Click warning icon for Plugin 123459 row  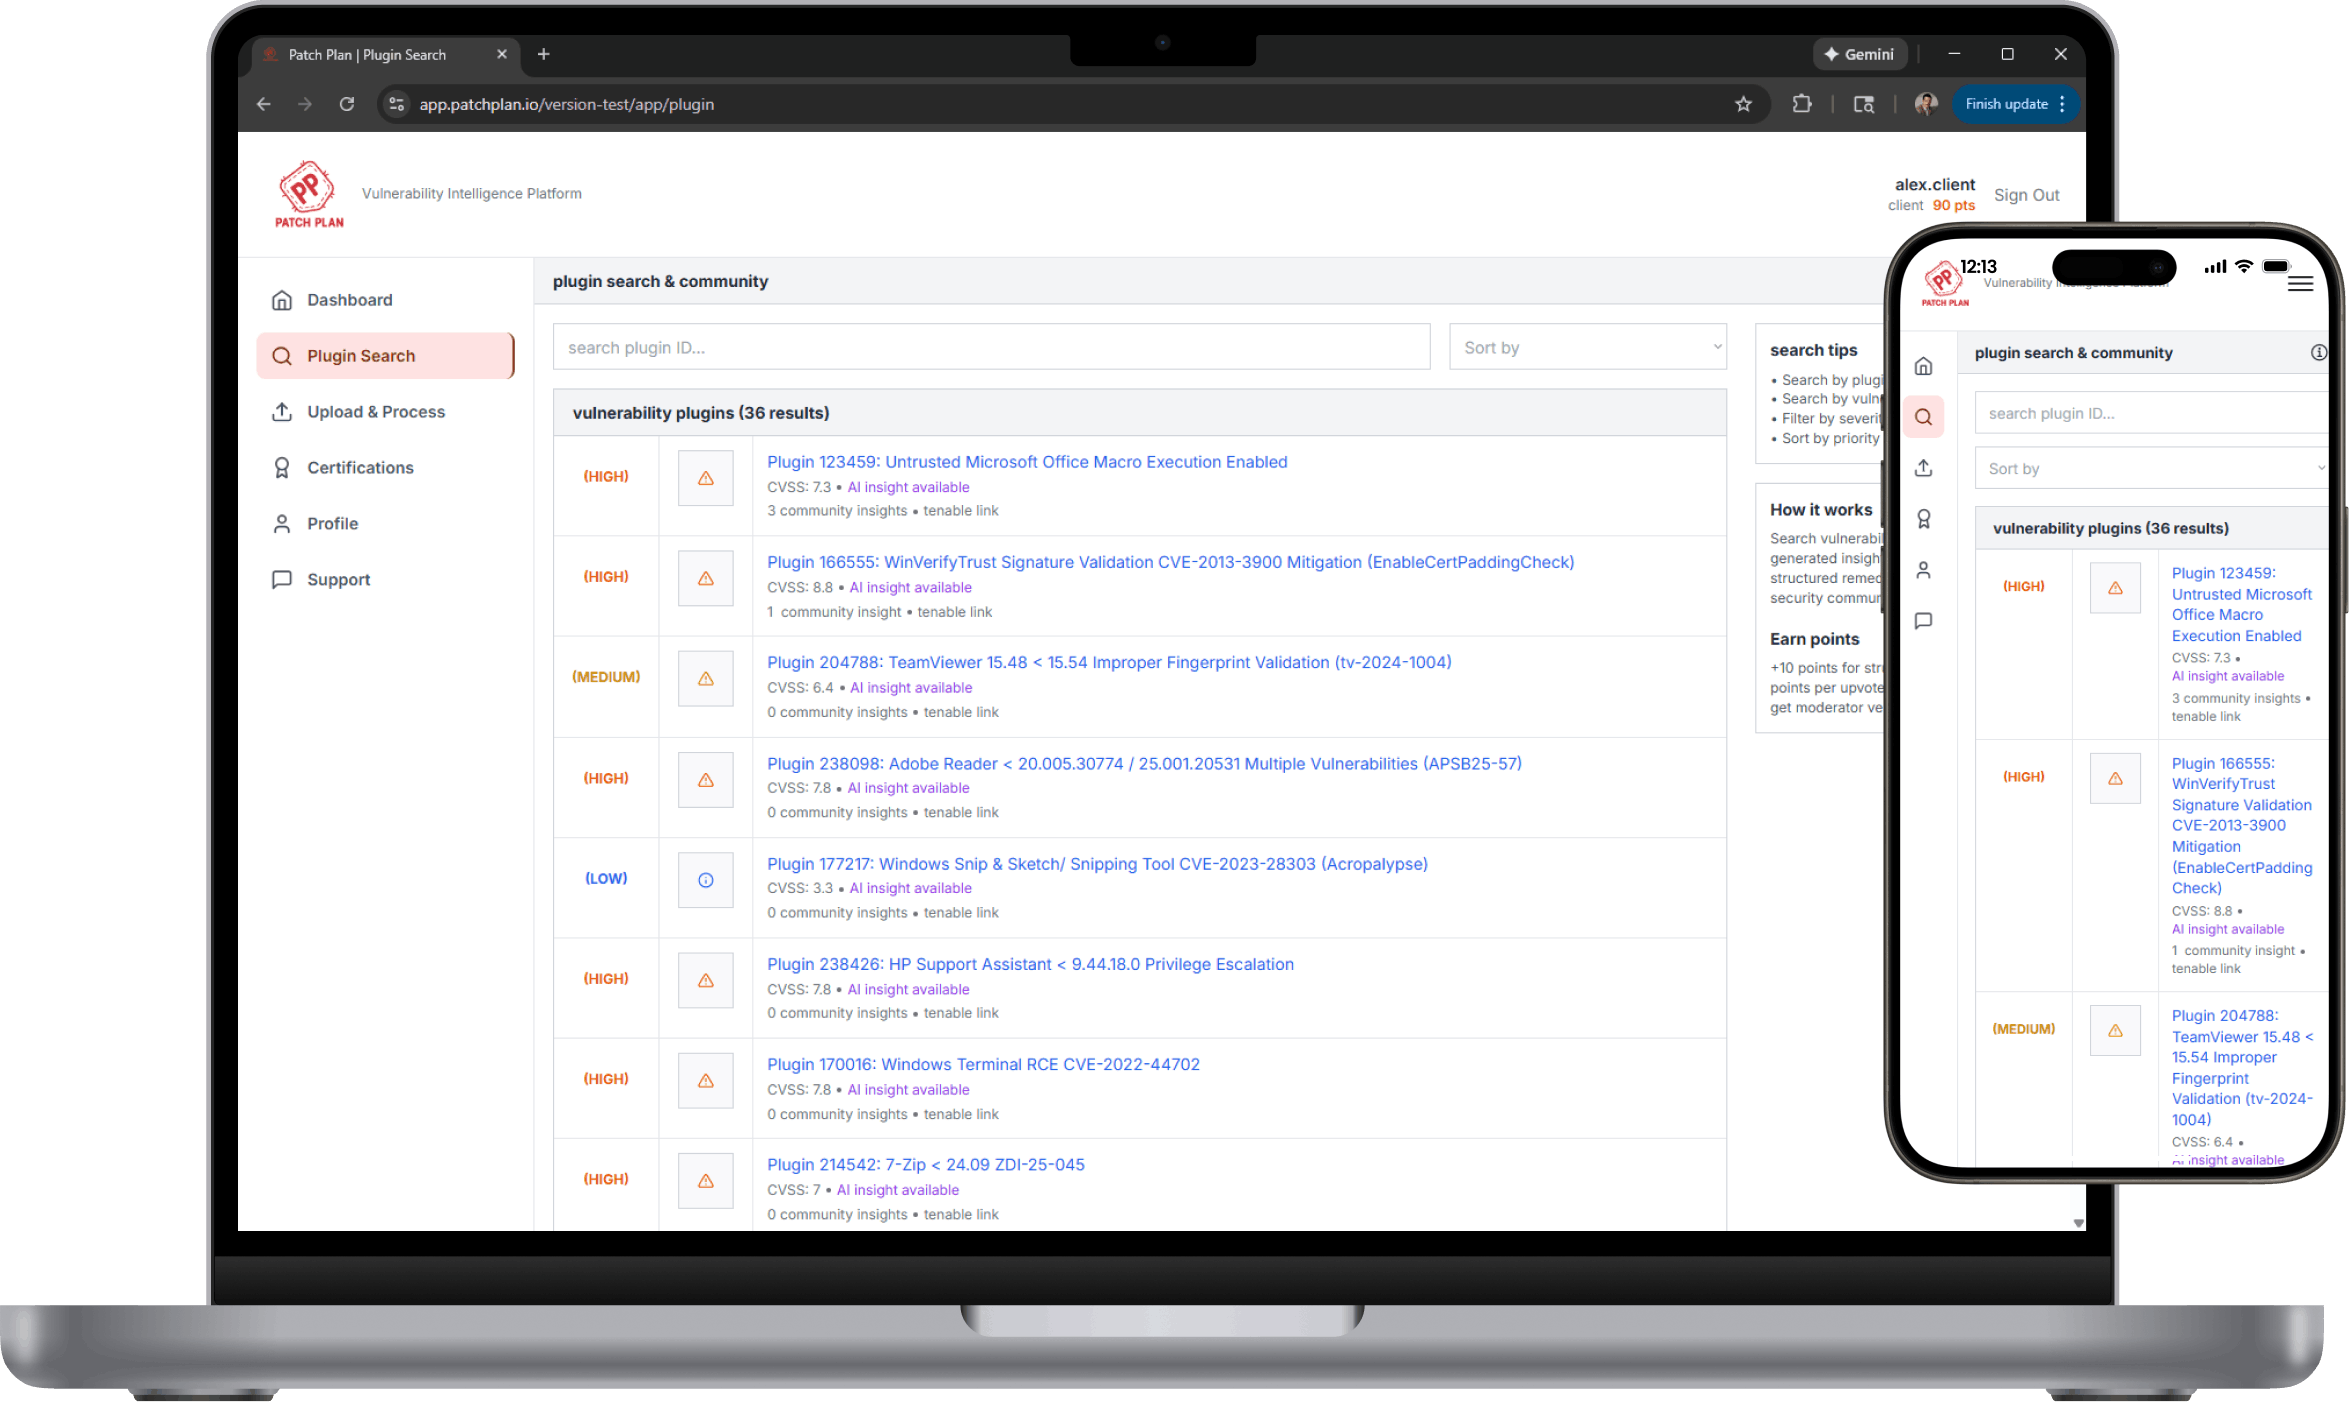click(705, 478)
